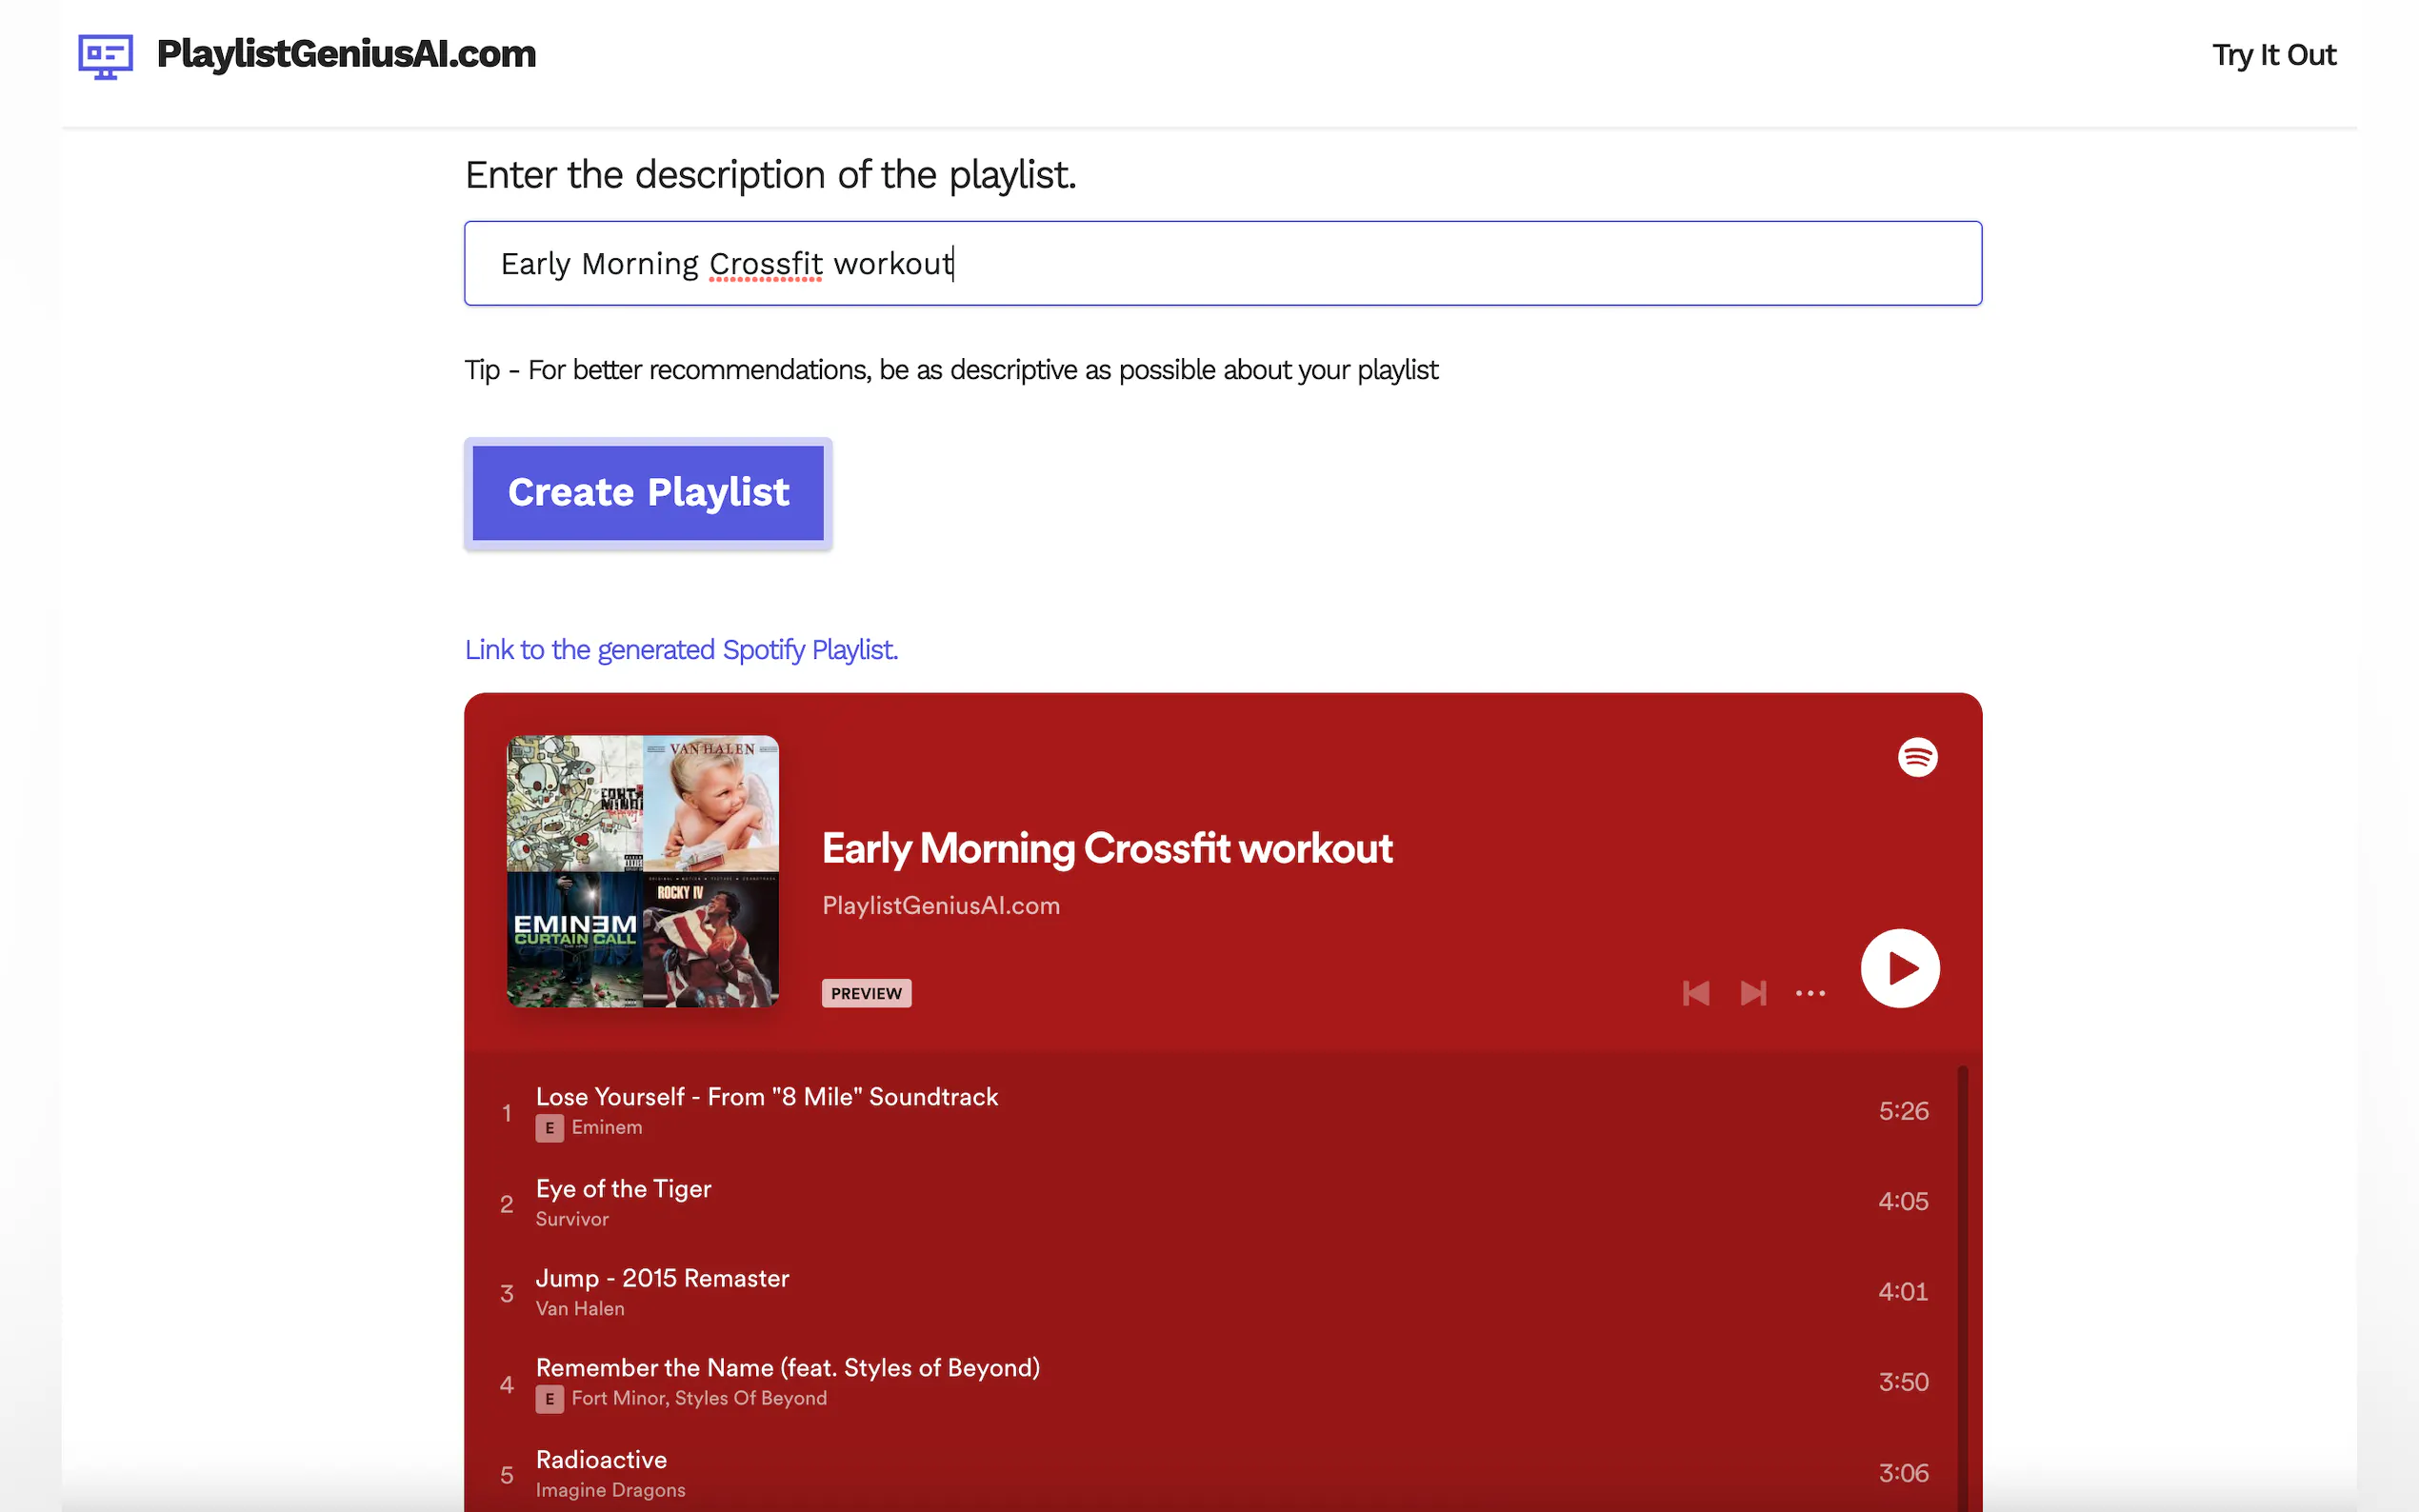Open the generated Spotify Playlist link
2419x1512 pixels.
681,650
